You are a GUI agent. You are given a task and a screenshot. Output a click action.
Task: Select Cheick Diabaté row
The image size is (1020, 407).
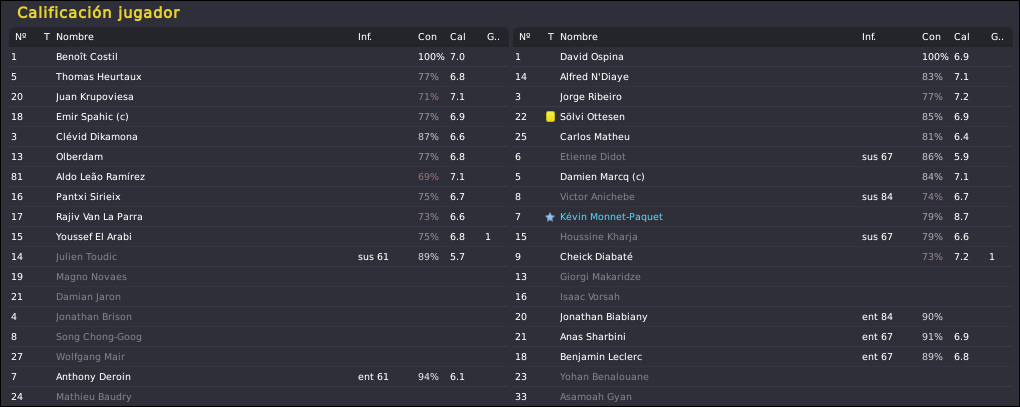762,257
